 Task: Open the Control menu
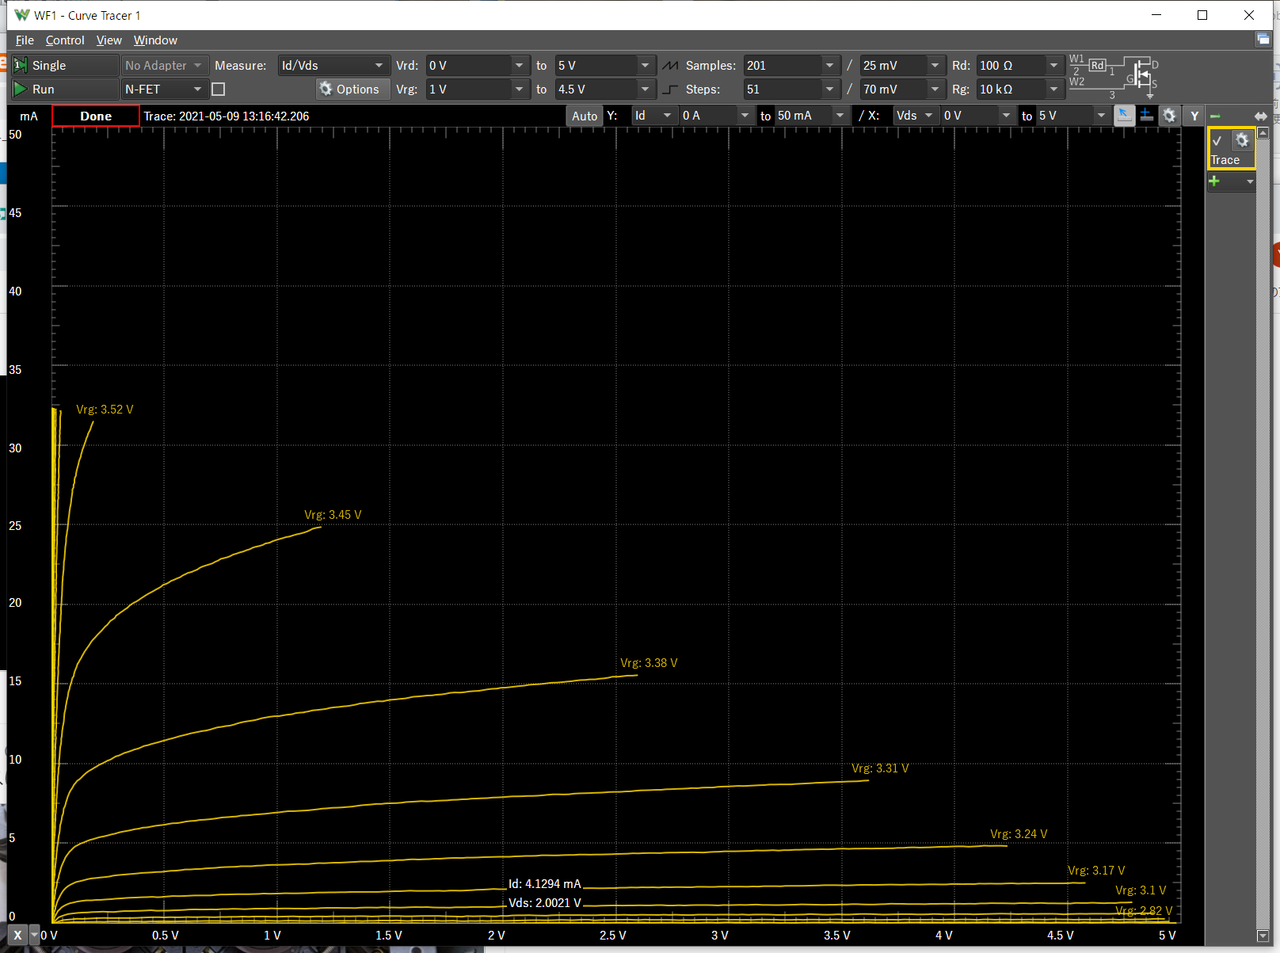click(x=65, y=40)
